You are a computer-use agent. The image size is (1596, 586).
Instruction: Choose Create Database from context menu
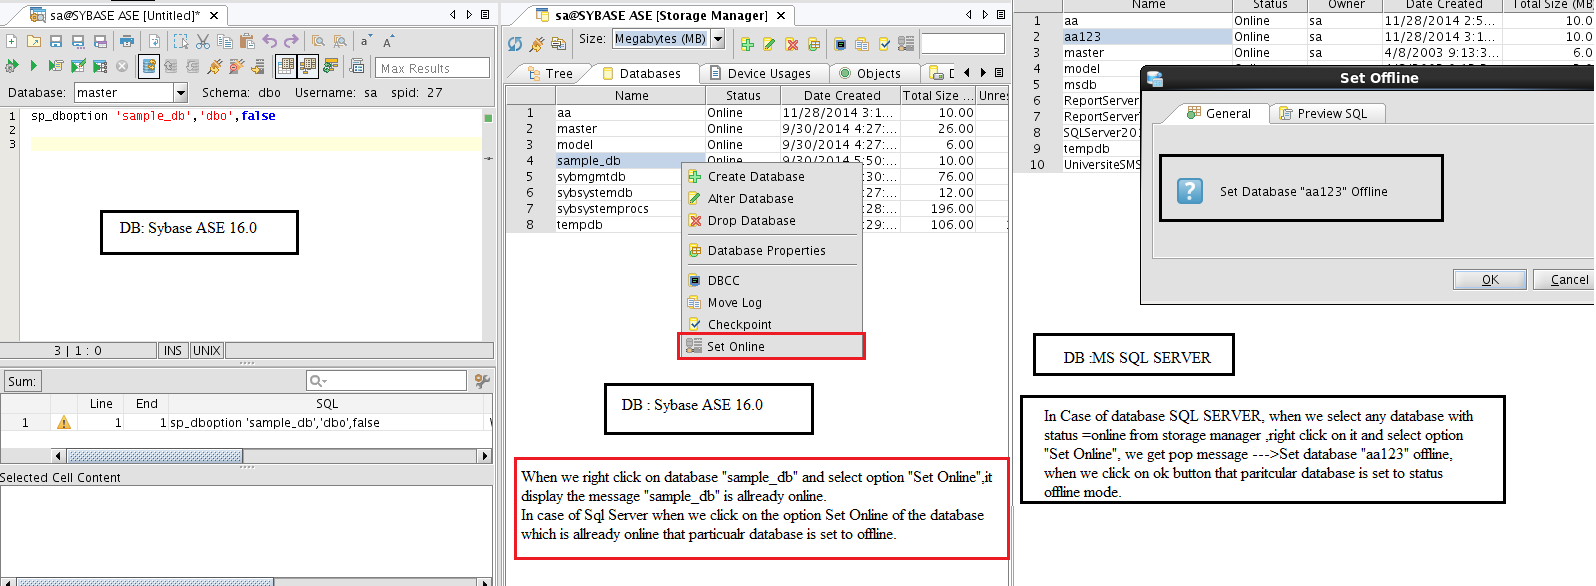pyautogui.click(x=771, y=177)
